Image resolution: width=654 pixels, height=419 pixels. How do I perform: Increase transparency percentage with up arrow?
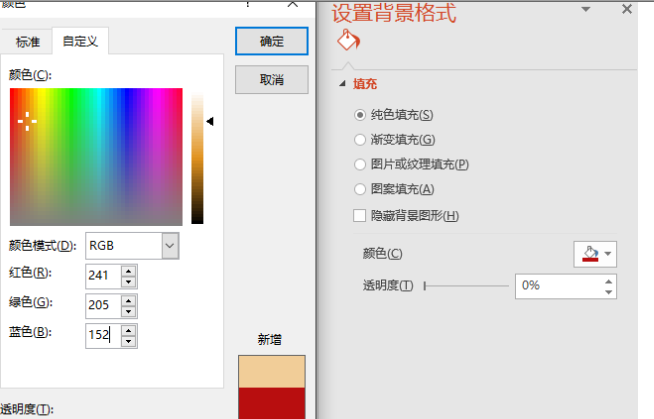(x=609, y=281)
